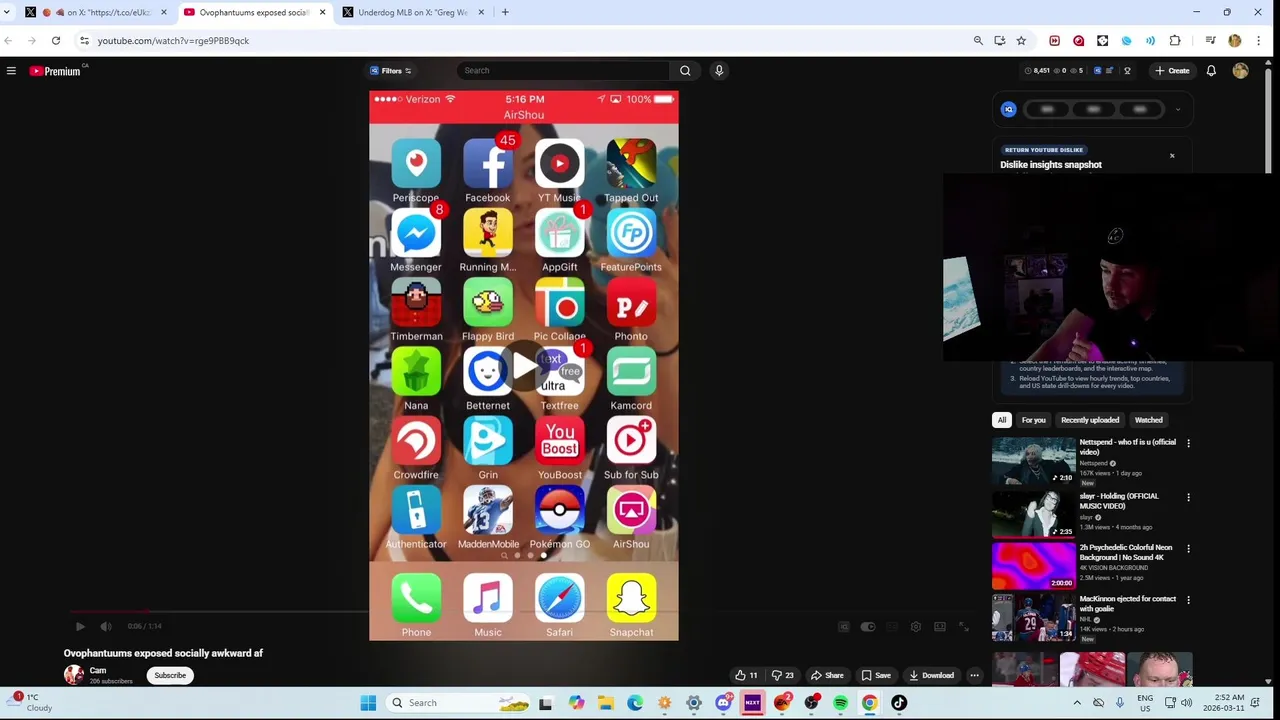Open options for slayr Holding video
1280x720 pixels.
point(1188,497)
